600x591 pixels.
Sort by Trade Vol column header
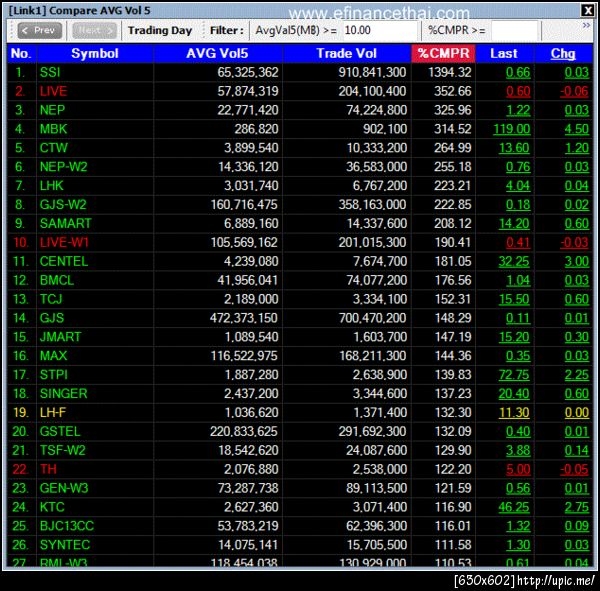coord(346,54)
